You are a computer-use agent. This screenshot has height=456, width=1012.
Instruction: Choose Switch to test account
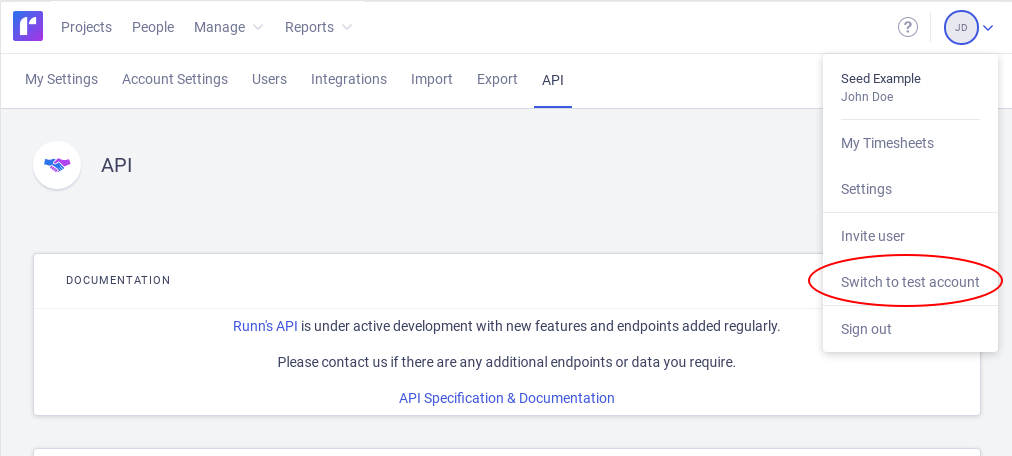tap(910, 282)
